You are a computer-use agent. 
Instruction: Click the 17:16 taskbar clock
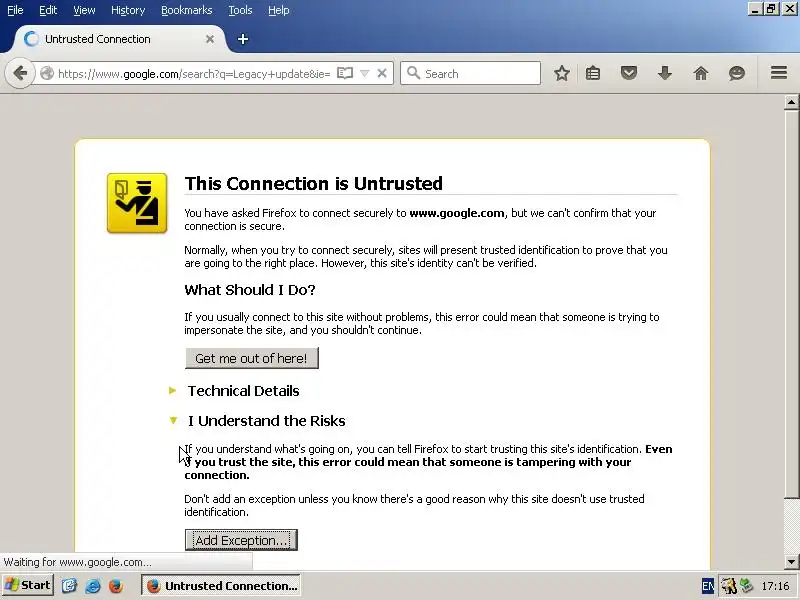click(775, 586)
